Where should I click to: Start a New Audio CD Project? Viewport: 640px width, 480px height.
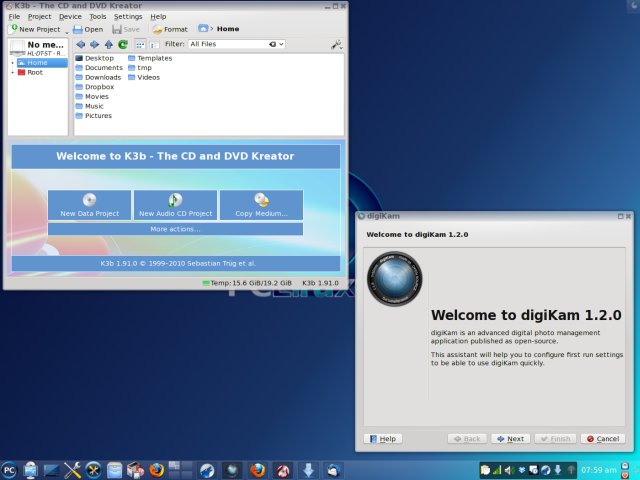pyautogui.click(x=175, y=206)
